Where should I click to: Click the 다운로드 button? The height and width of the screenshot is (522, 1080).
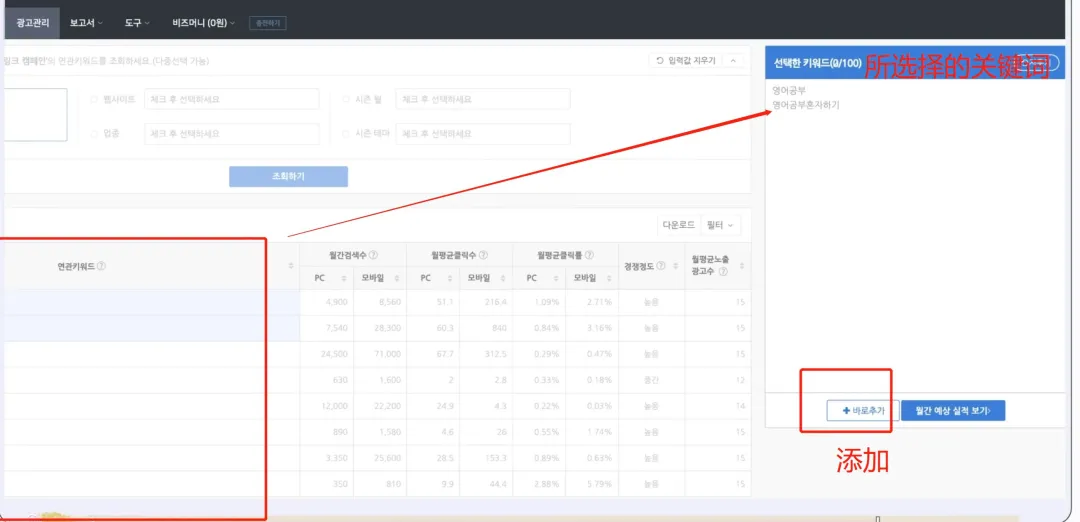click(x=678, y=225)
